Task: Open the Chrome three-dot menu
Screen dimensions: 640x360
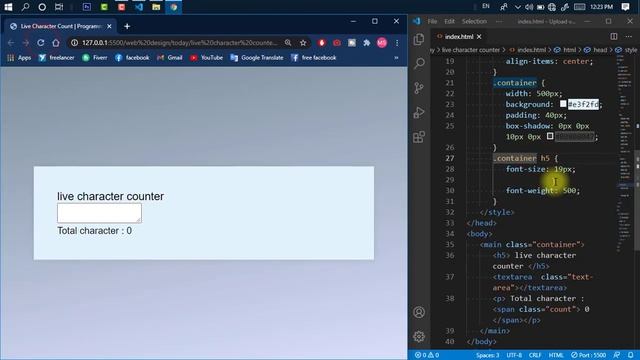Action: point(397,43)
